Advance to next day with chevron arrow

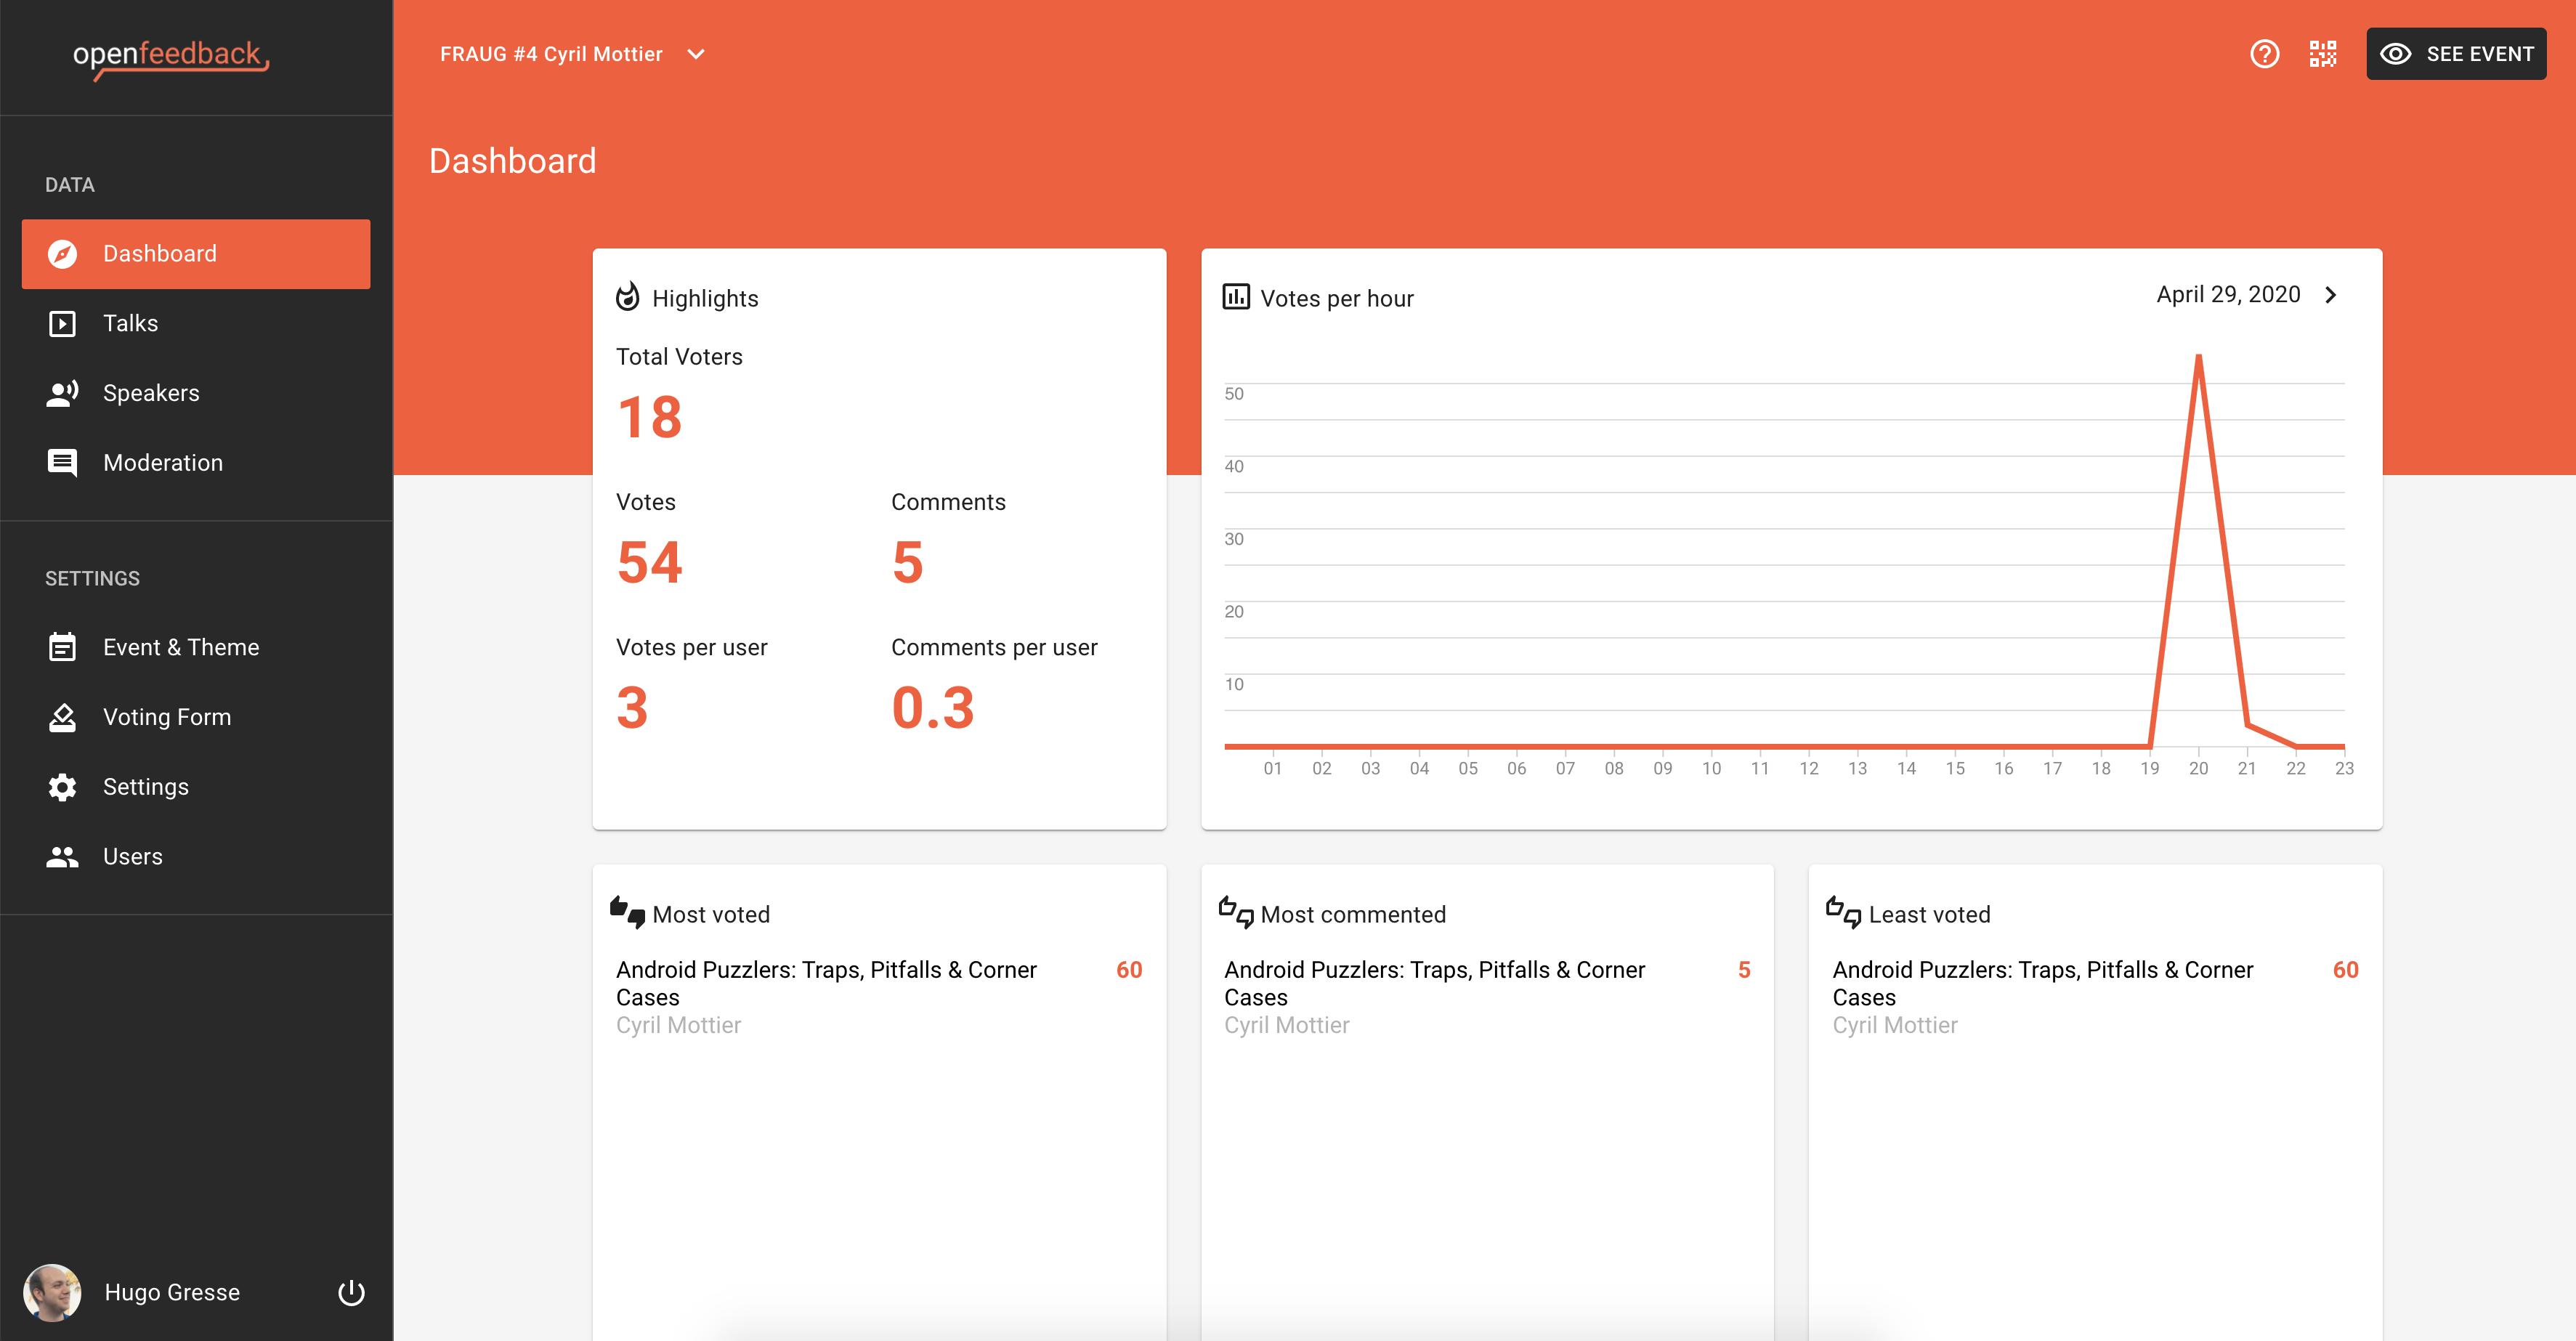pyautogui.click(x=2331, y=295)
